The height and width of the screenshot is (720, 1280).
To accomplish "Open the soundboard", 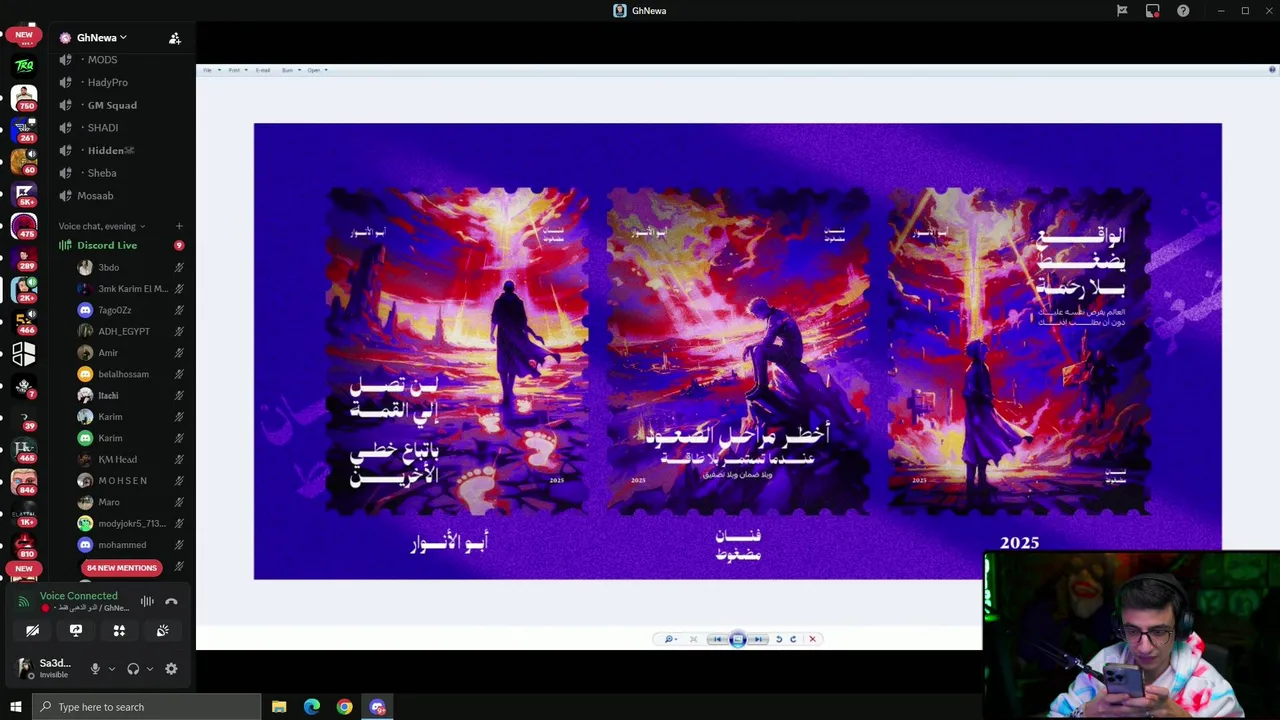I will (x=163, y=631).
